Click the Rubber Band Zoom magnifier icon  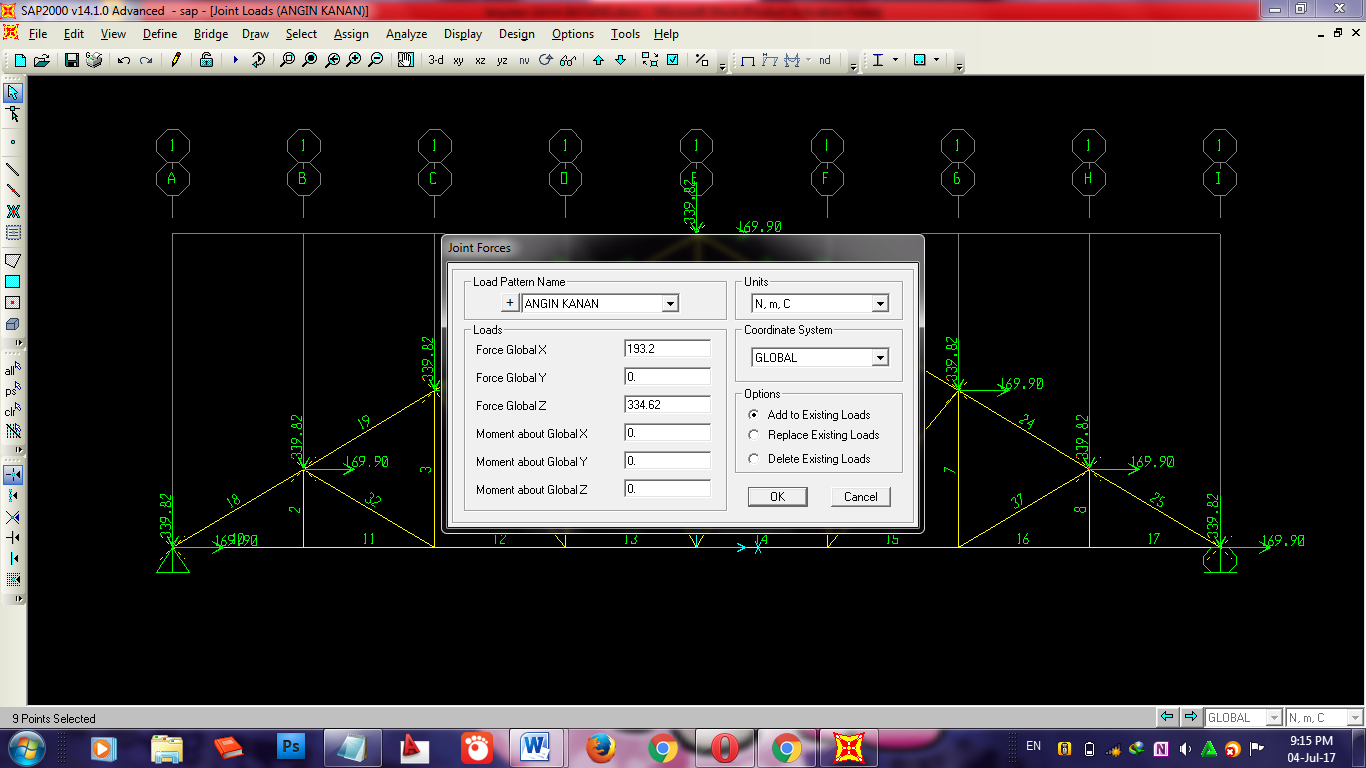click(288, 60)
